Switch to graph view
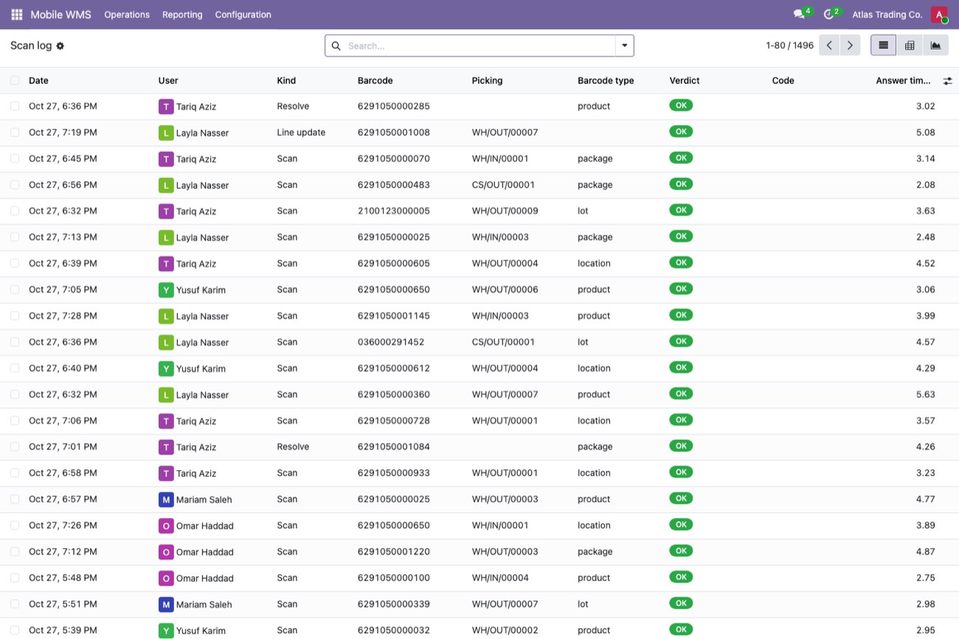 [936, 45]
